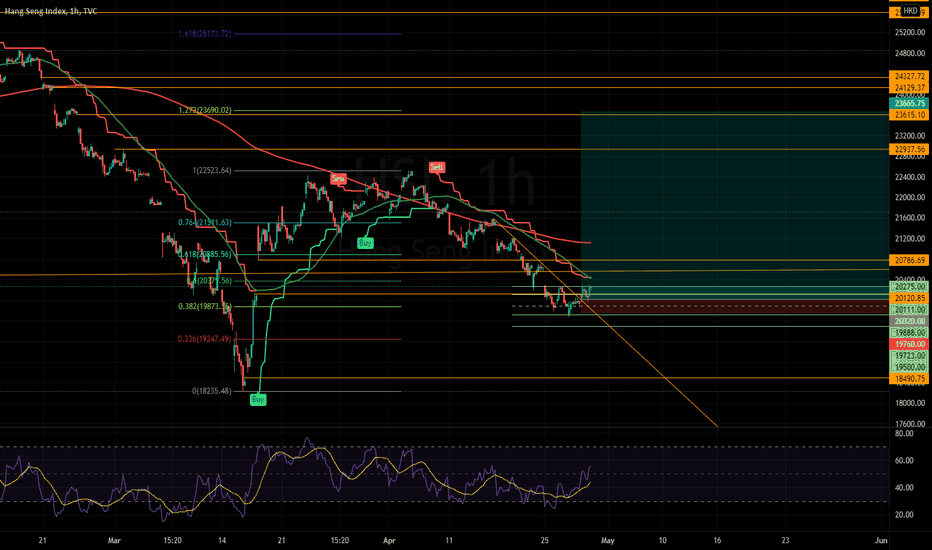Click the 22000.00 price axis tick
This screenshot has height=550, width=932.
909,197
